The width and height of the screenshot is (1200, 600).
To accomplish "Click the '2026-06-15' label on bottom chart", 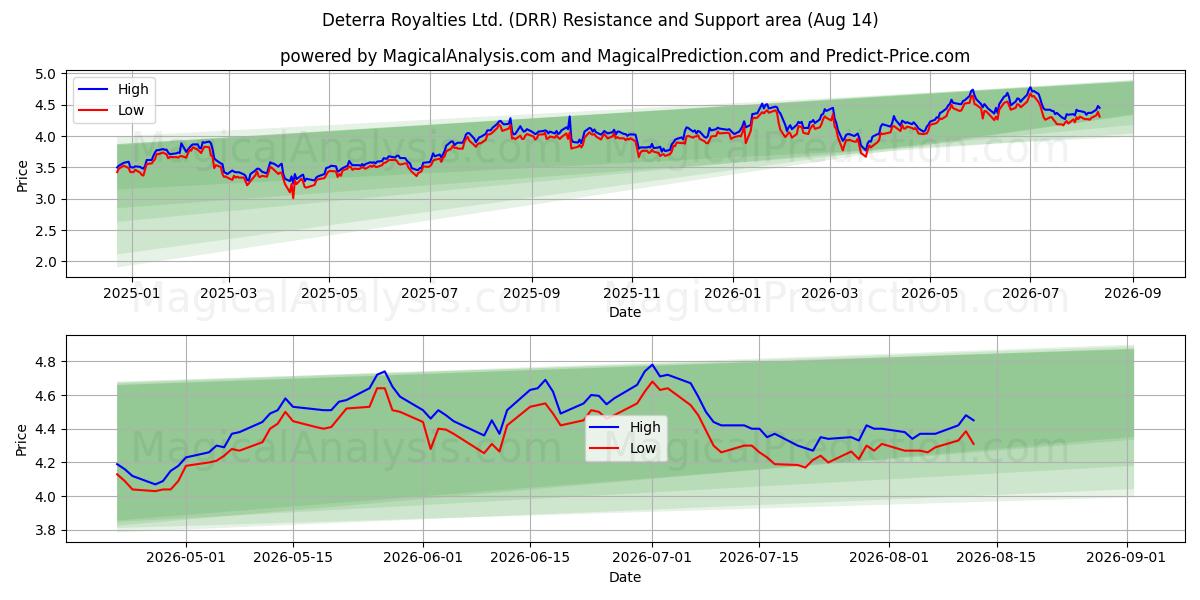I will point(529,560).
